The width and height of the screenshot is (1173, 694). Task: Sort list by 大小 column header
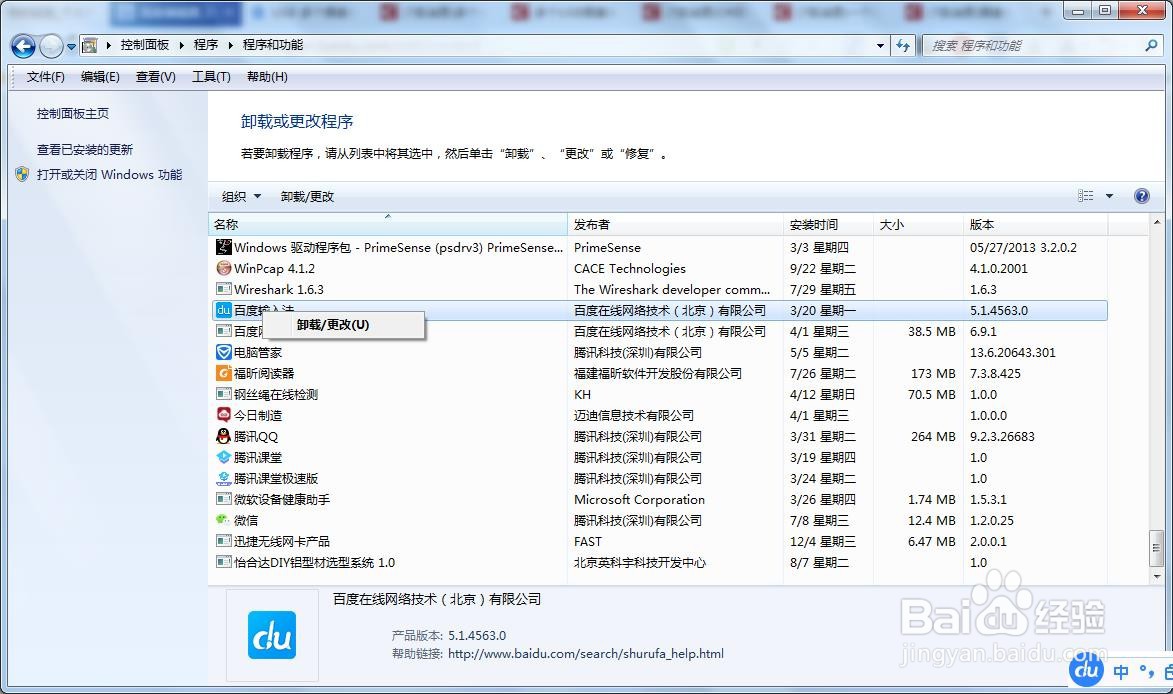coord(919,224)
